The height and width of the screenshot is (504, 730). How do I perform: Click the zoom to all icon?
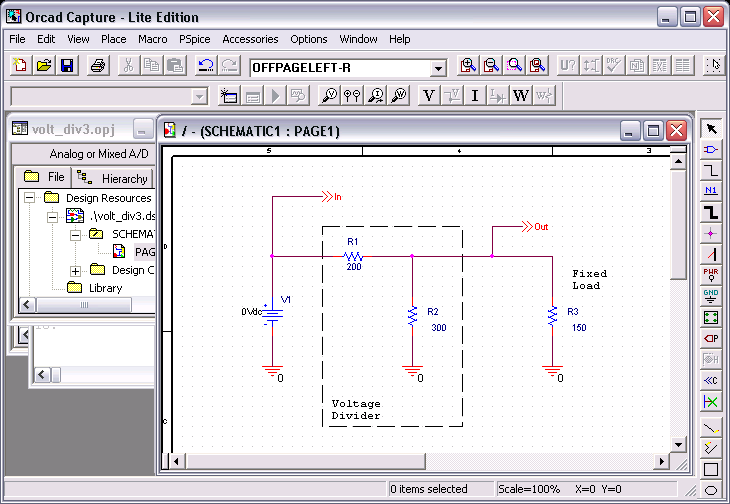[x=537, y=66]
